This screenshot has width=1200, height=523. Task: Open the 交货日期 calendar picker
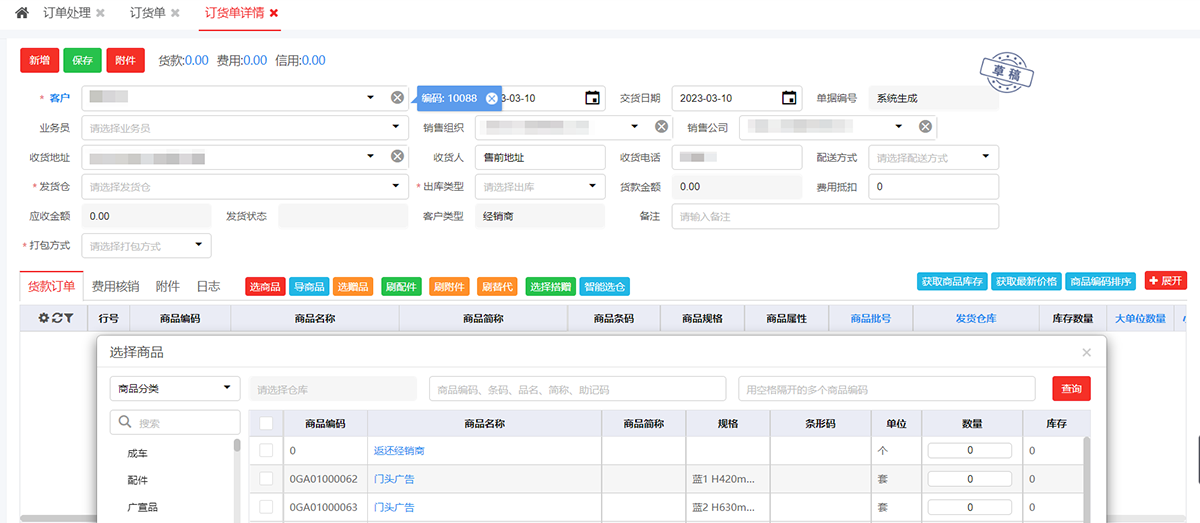point(789,98)
